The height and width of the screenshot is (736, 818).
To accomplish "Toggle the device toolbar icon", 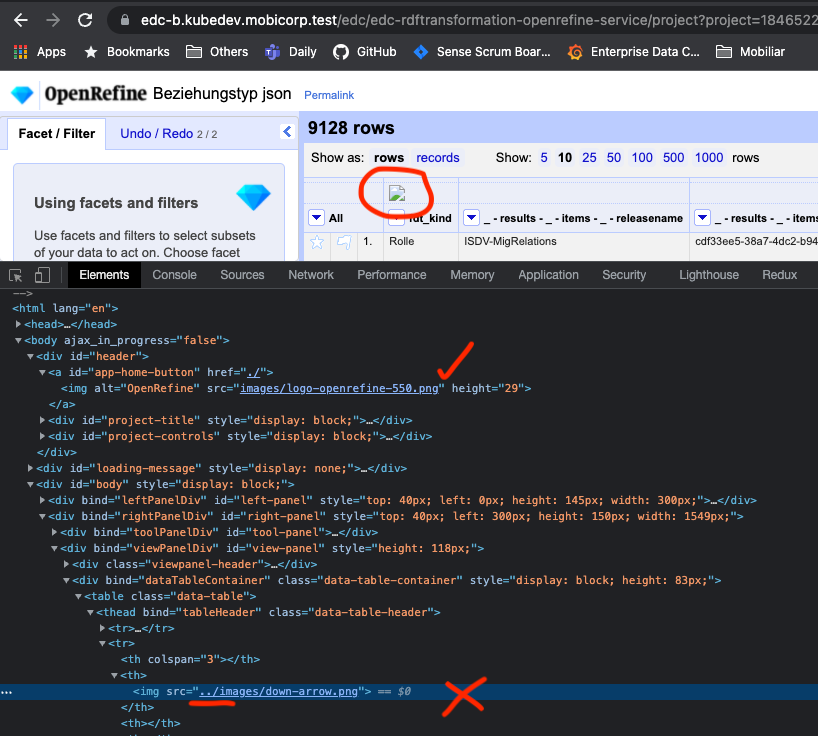I will 42,275.
